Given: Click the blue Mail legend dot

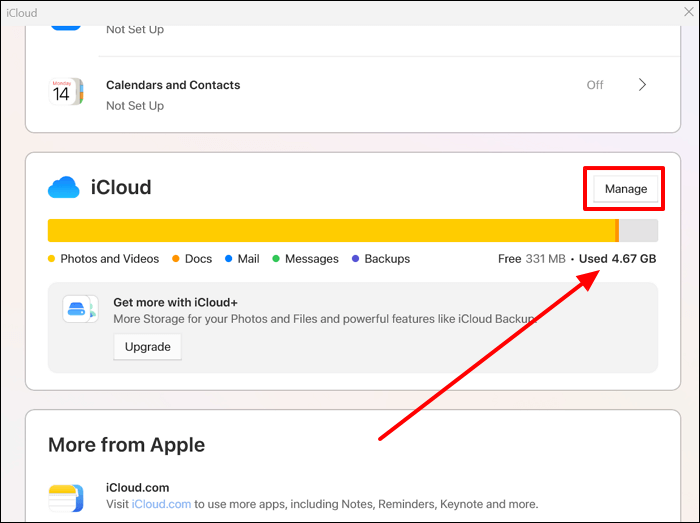Looking at the screenshot, I should 229,259.
